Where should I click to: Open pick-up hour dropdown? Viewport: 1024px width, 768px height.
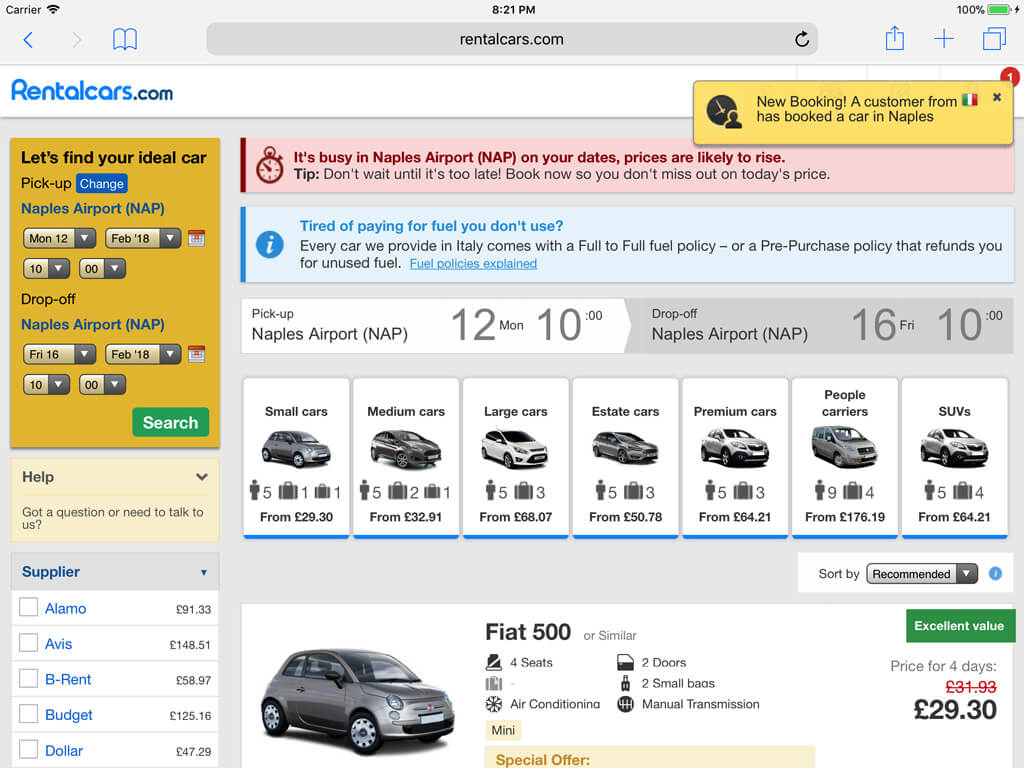[x=46, y=268]
